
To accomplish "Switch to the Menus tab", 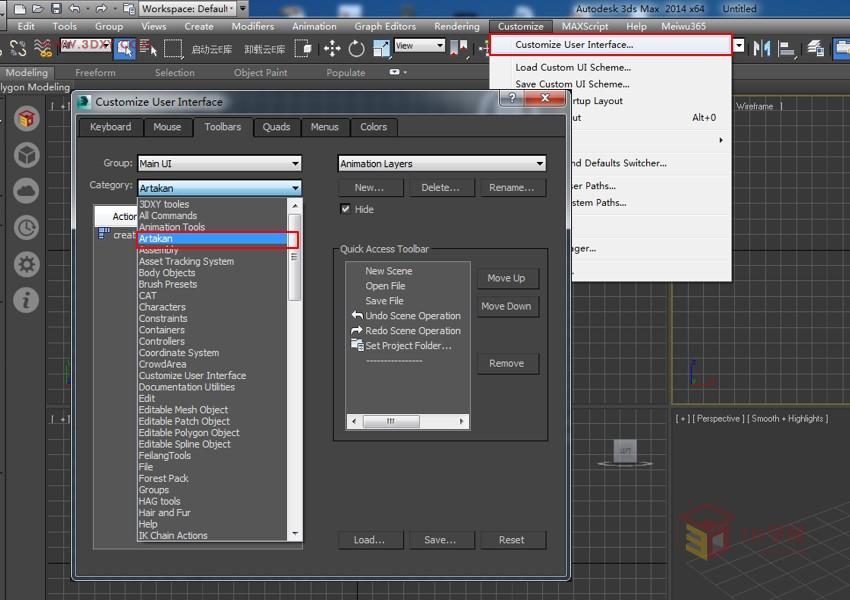I will tap(325, 127).
